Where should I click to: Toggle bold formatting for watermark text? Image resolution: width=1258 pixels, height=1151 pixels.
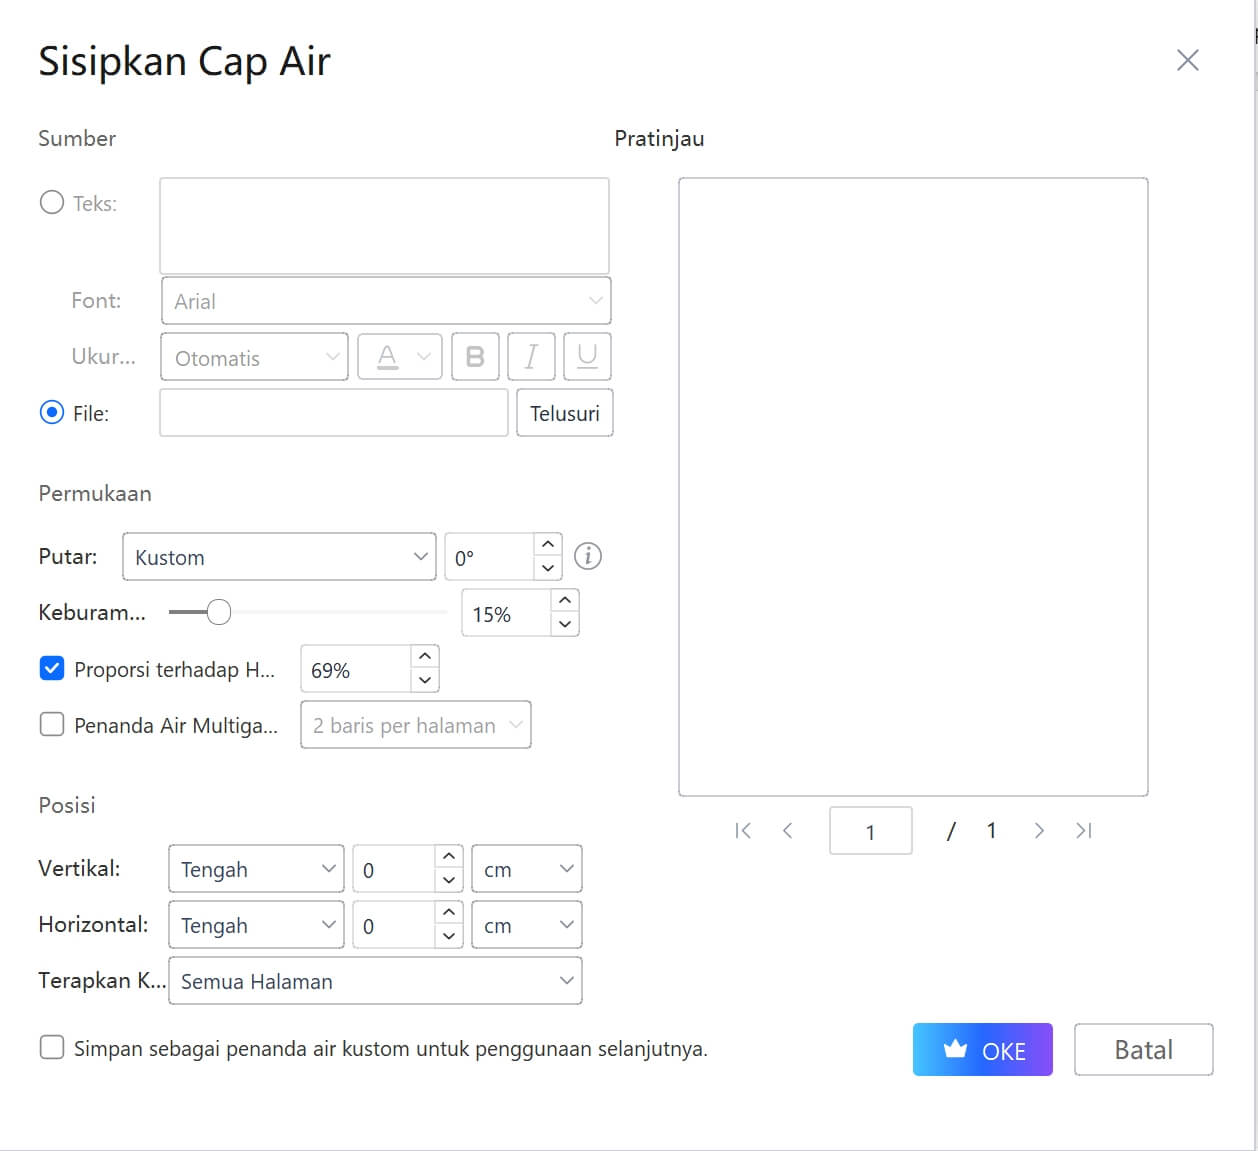point(475,356)
